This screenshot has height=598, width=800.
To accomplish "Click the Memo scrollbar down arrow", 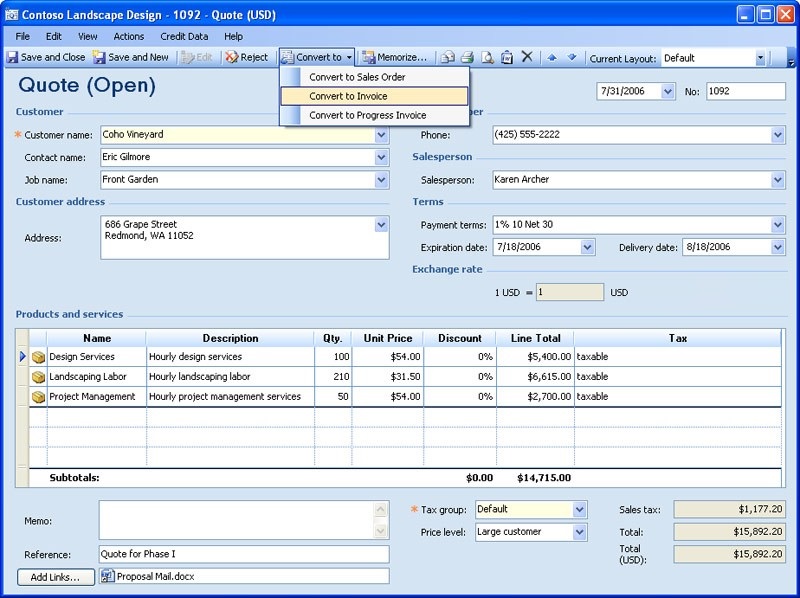I will click(x=381, y=531).
